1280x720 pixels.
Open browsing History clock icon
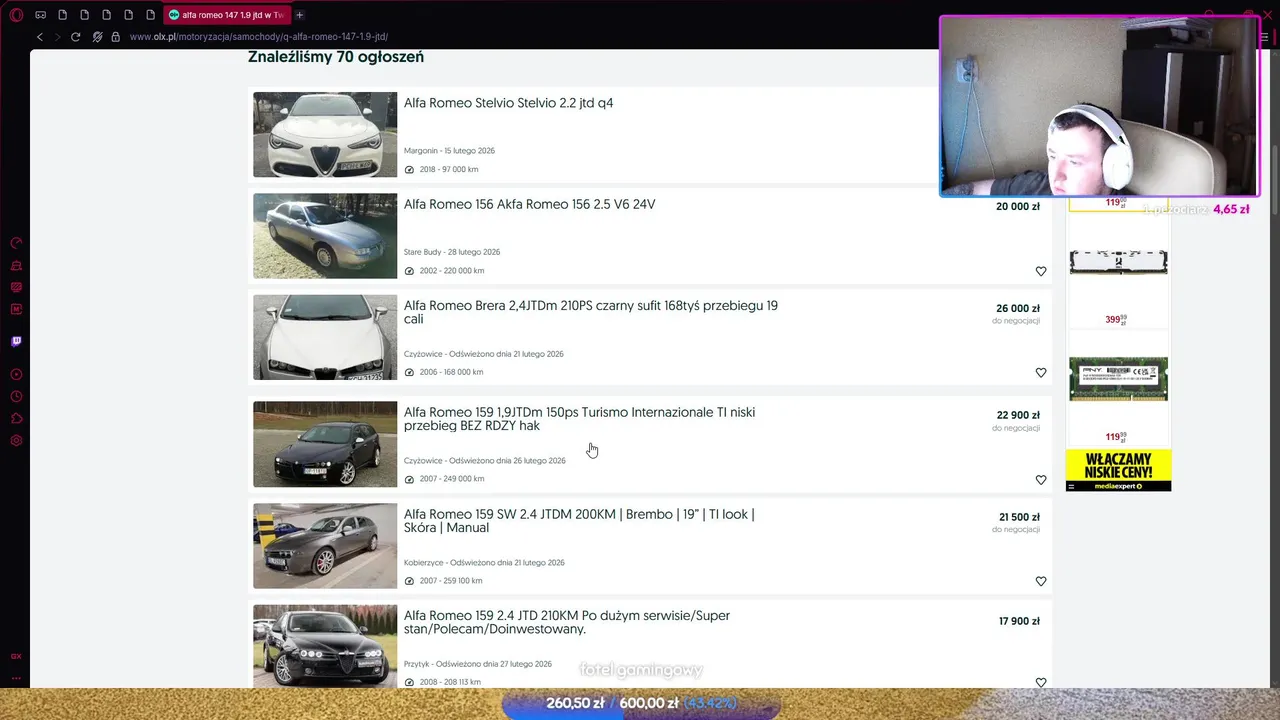16,397
